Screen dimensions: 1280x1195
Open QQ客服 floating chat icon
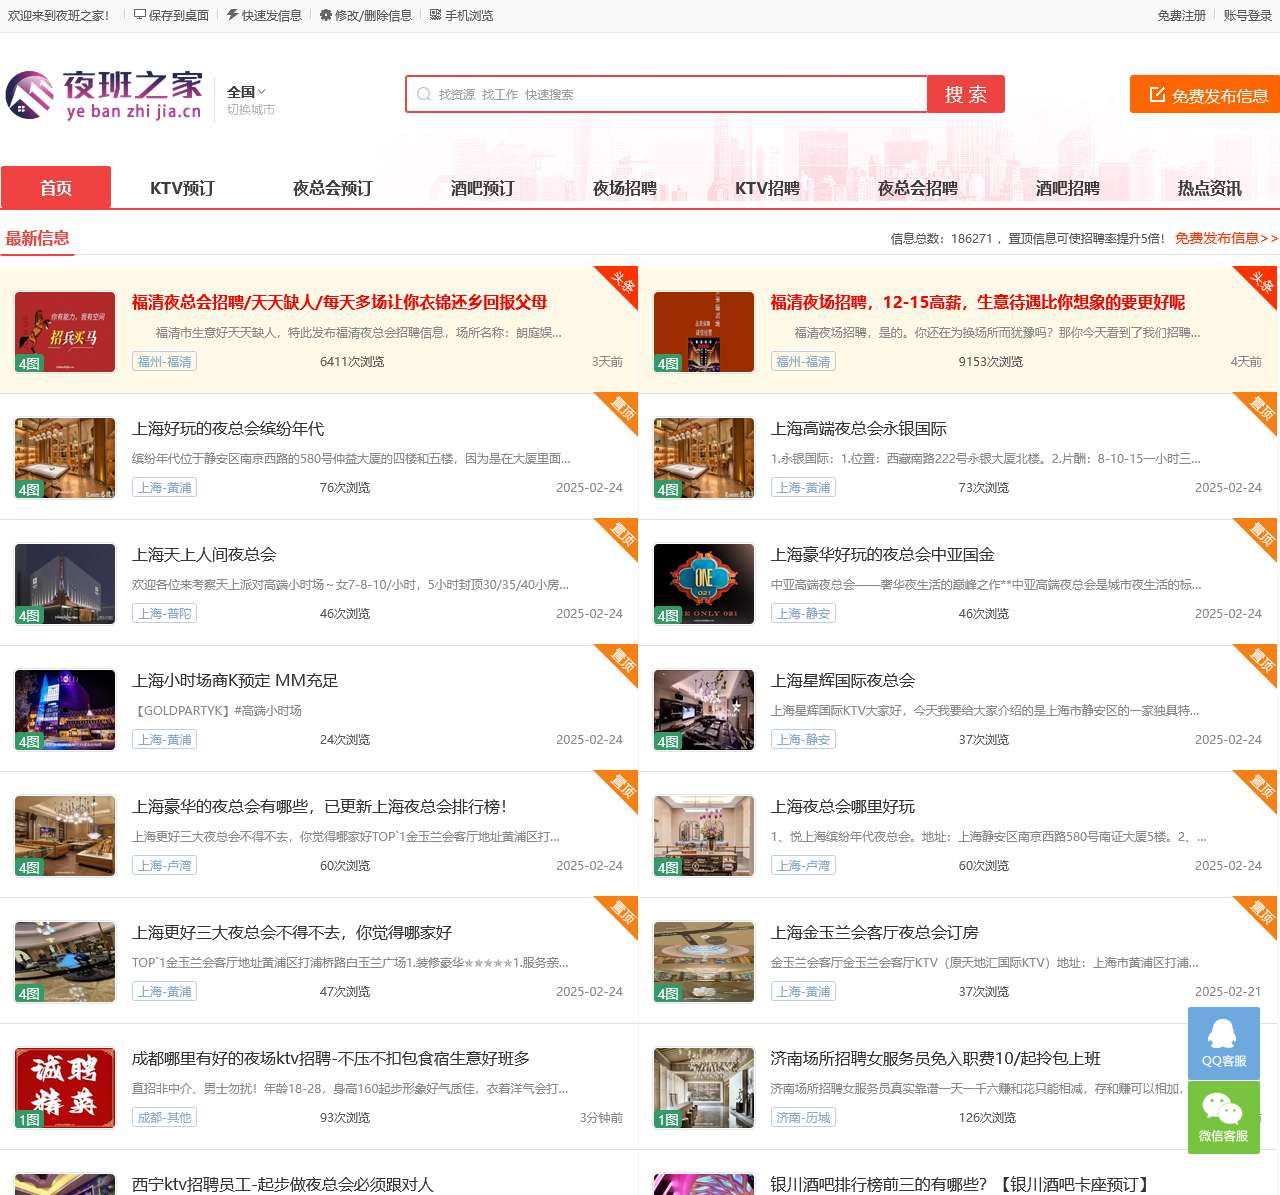click(1224, 1043)
